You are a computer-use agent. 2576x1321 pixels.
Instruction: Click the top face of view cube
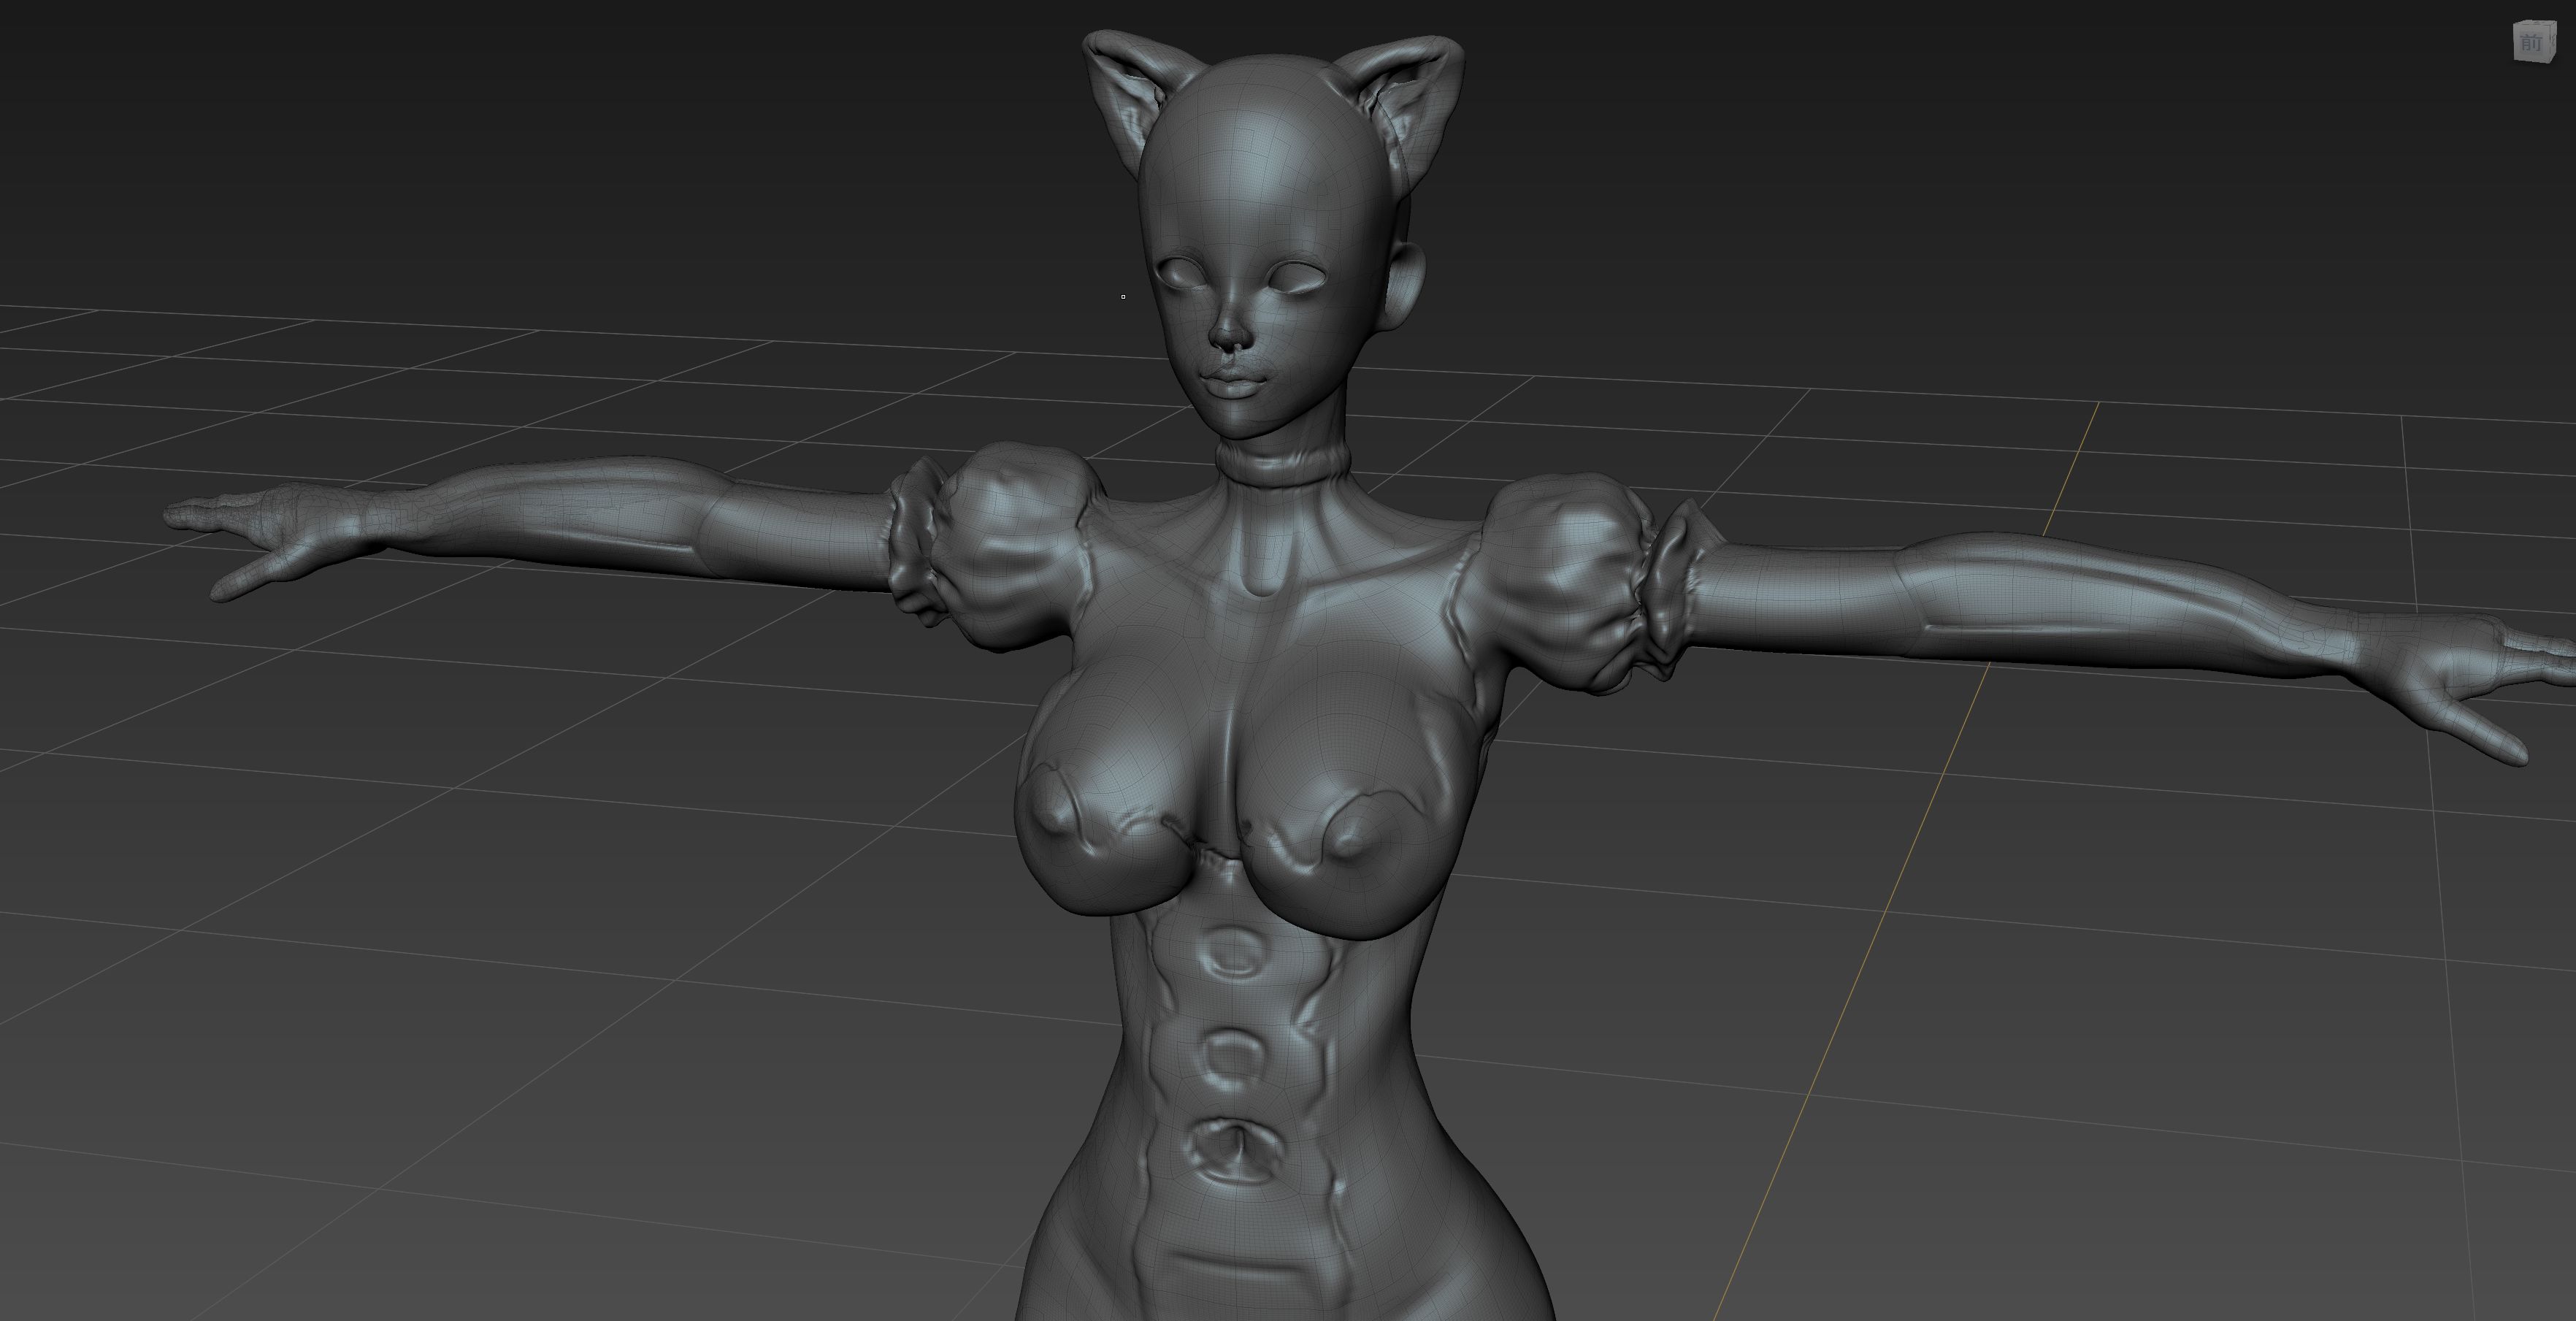(2536, 22)
